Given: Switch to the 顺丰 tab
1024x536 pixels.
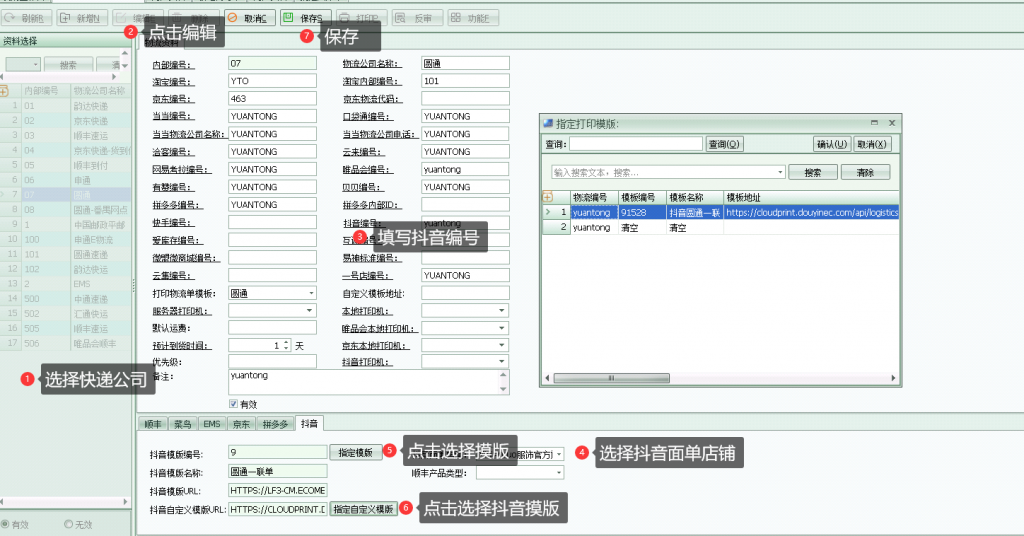Looking at the screenshot, I should pyautogui.click(x=153, y=424).
